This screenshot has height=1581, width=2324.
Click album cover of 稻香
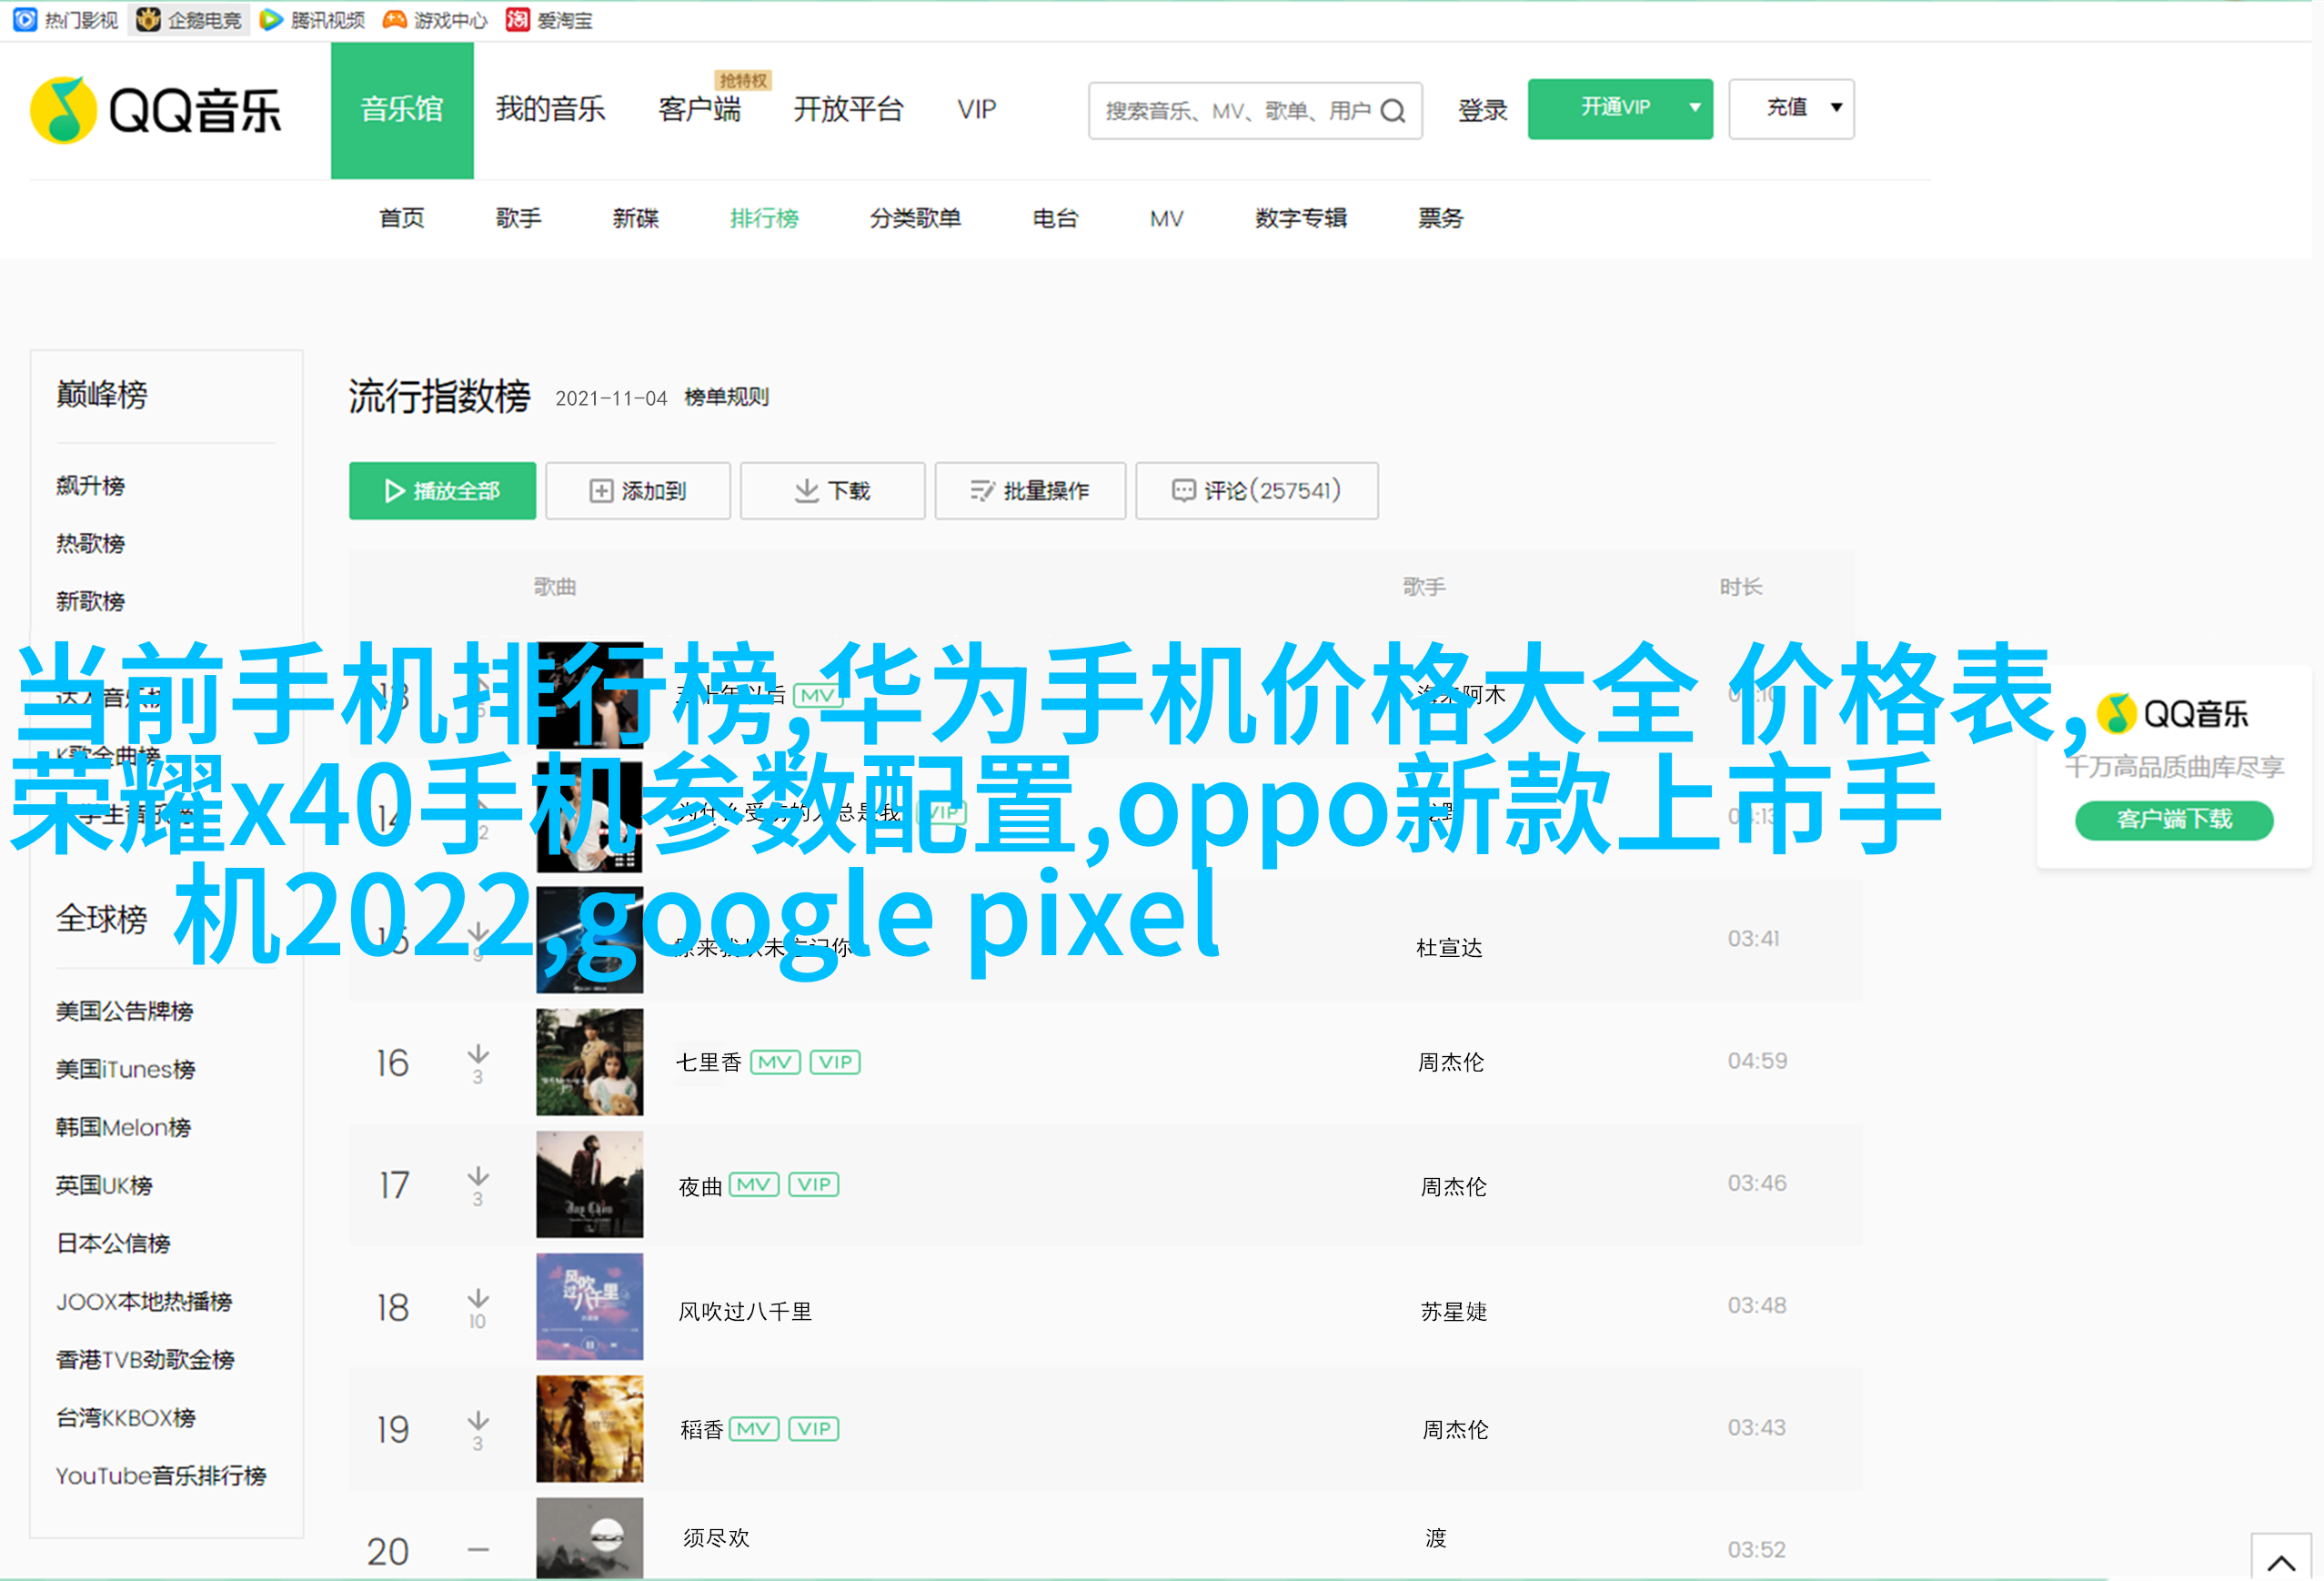coord(590,1429)
